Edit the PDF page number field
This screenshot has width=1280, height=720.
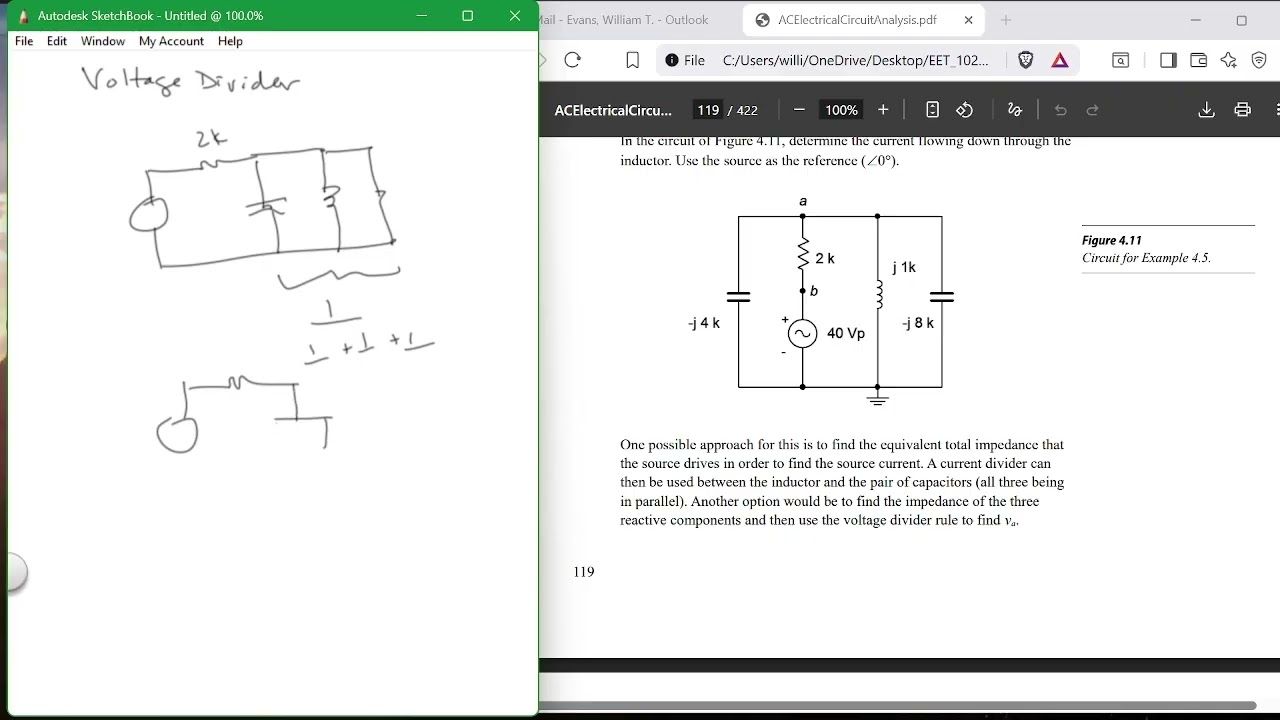pyautogui.click(x=708, y=110)
